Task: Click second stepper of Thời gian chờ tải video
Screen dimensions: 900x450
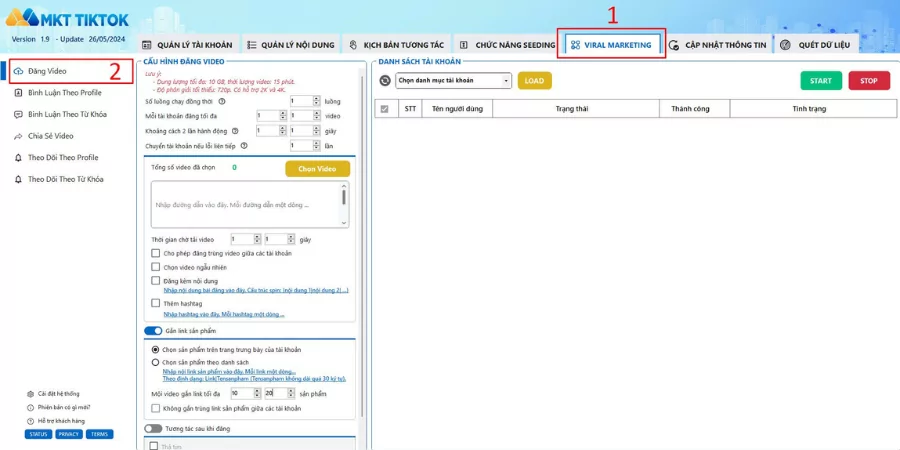Action: click(x=291, y=239)
